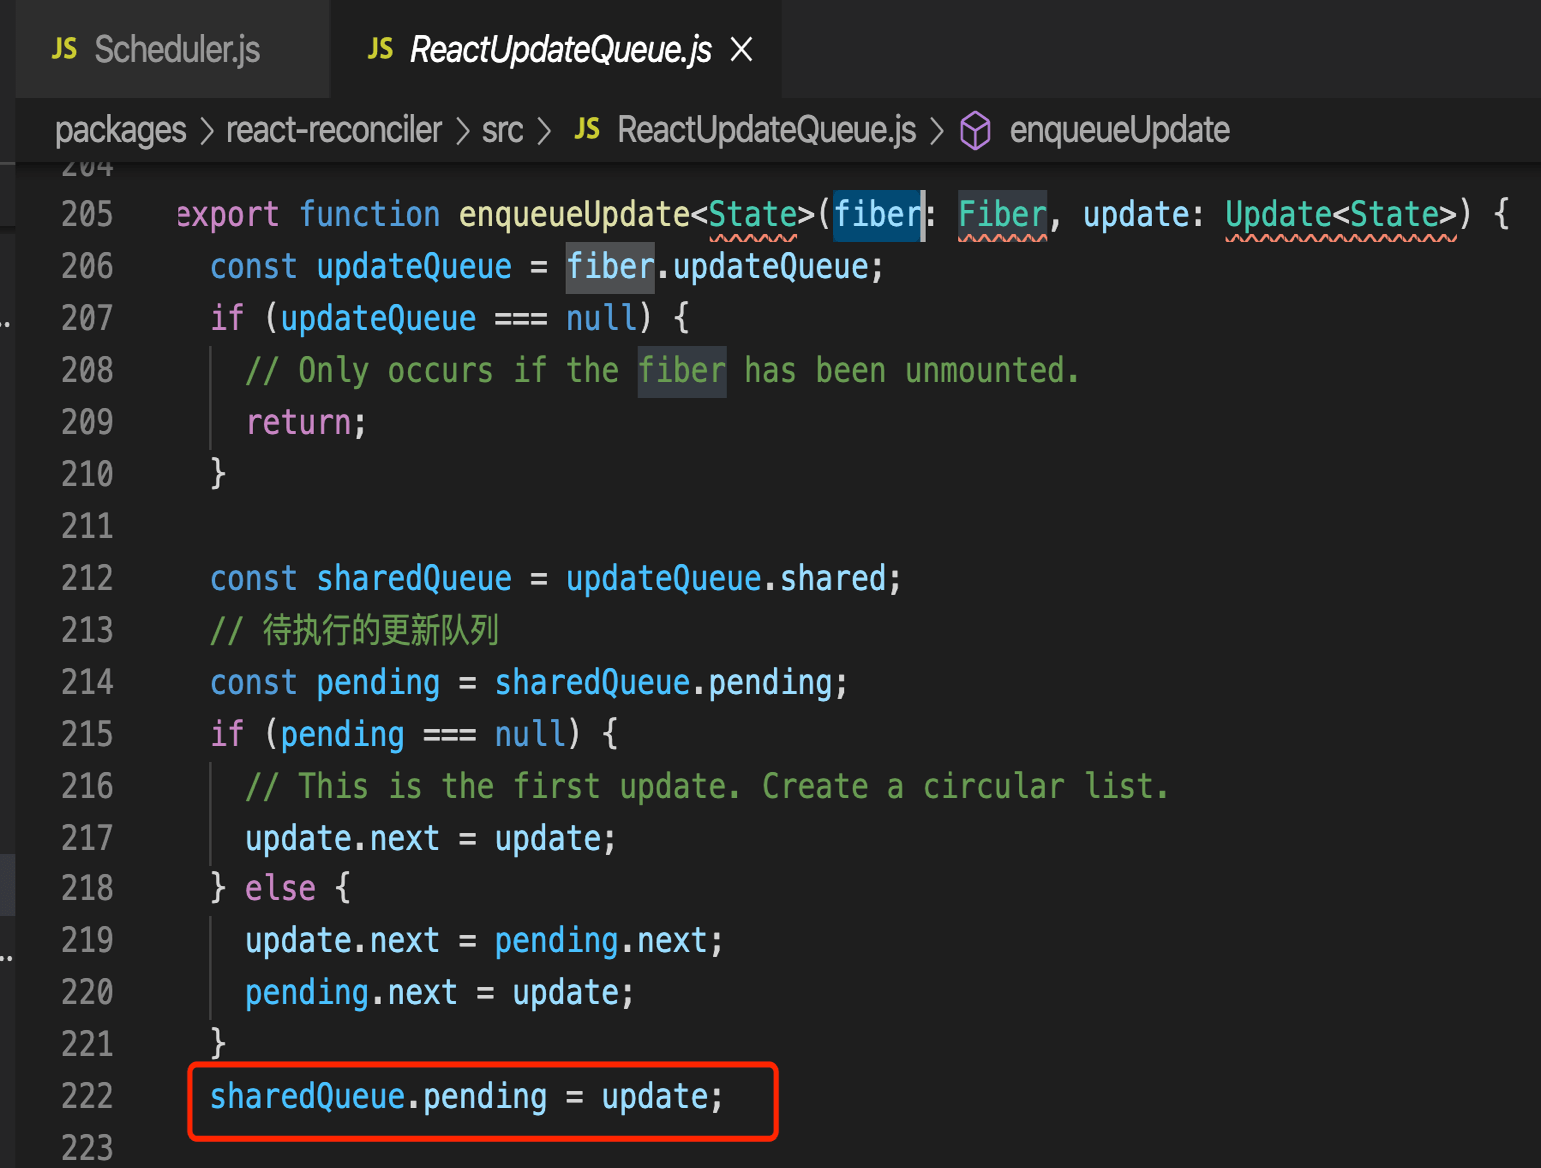Click the Fiber type annotation on line 205
The height and width of the screenshot is (1168, 1541).
[x=1002, y=214]
